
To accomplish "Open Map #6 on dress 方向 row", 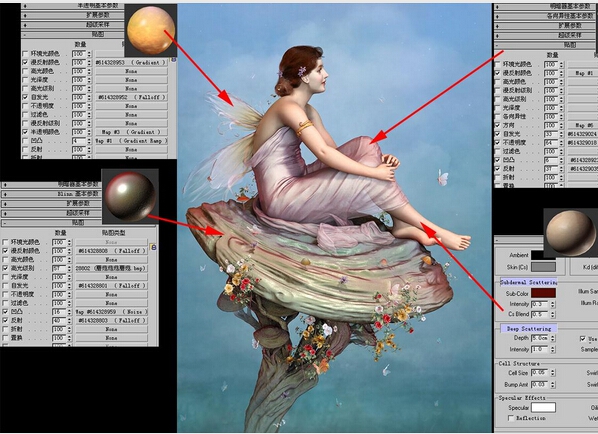I will tap(583, 125).
